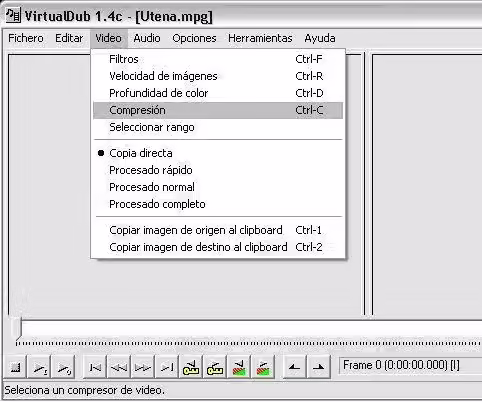Step forward with the fast-forward arrows button
Screen dimensions: 482x402
[143, 367]
